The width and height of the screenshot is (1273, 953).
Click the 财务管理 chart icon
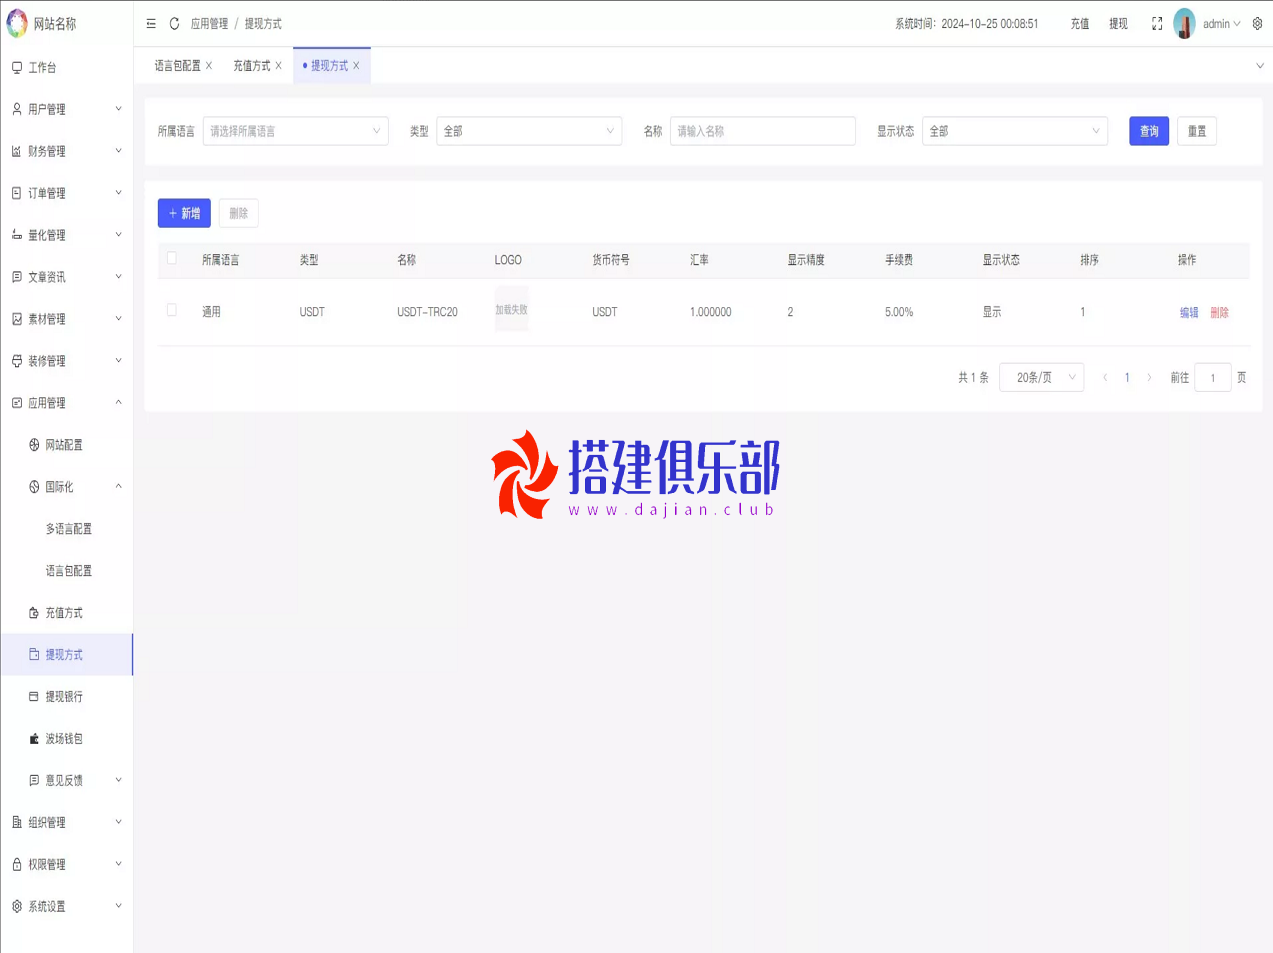click(17, 151)
